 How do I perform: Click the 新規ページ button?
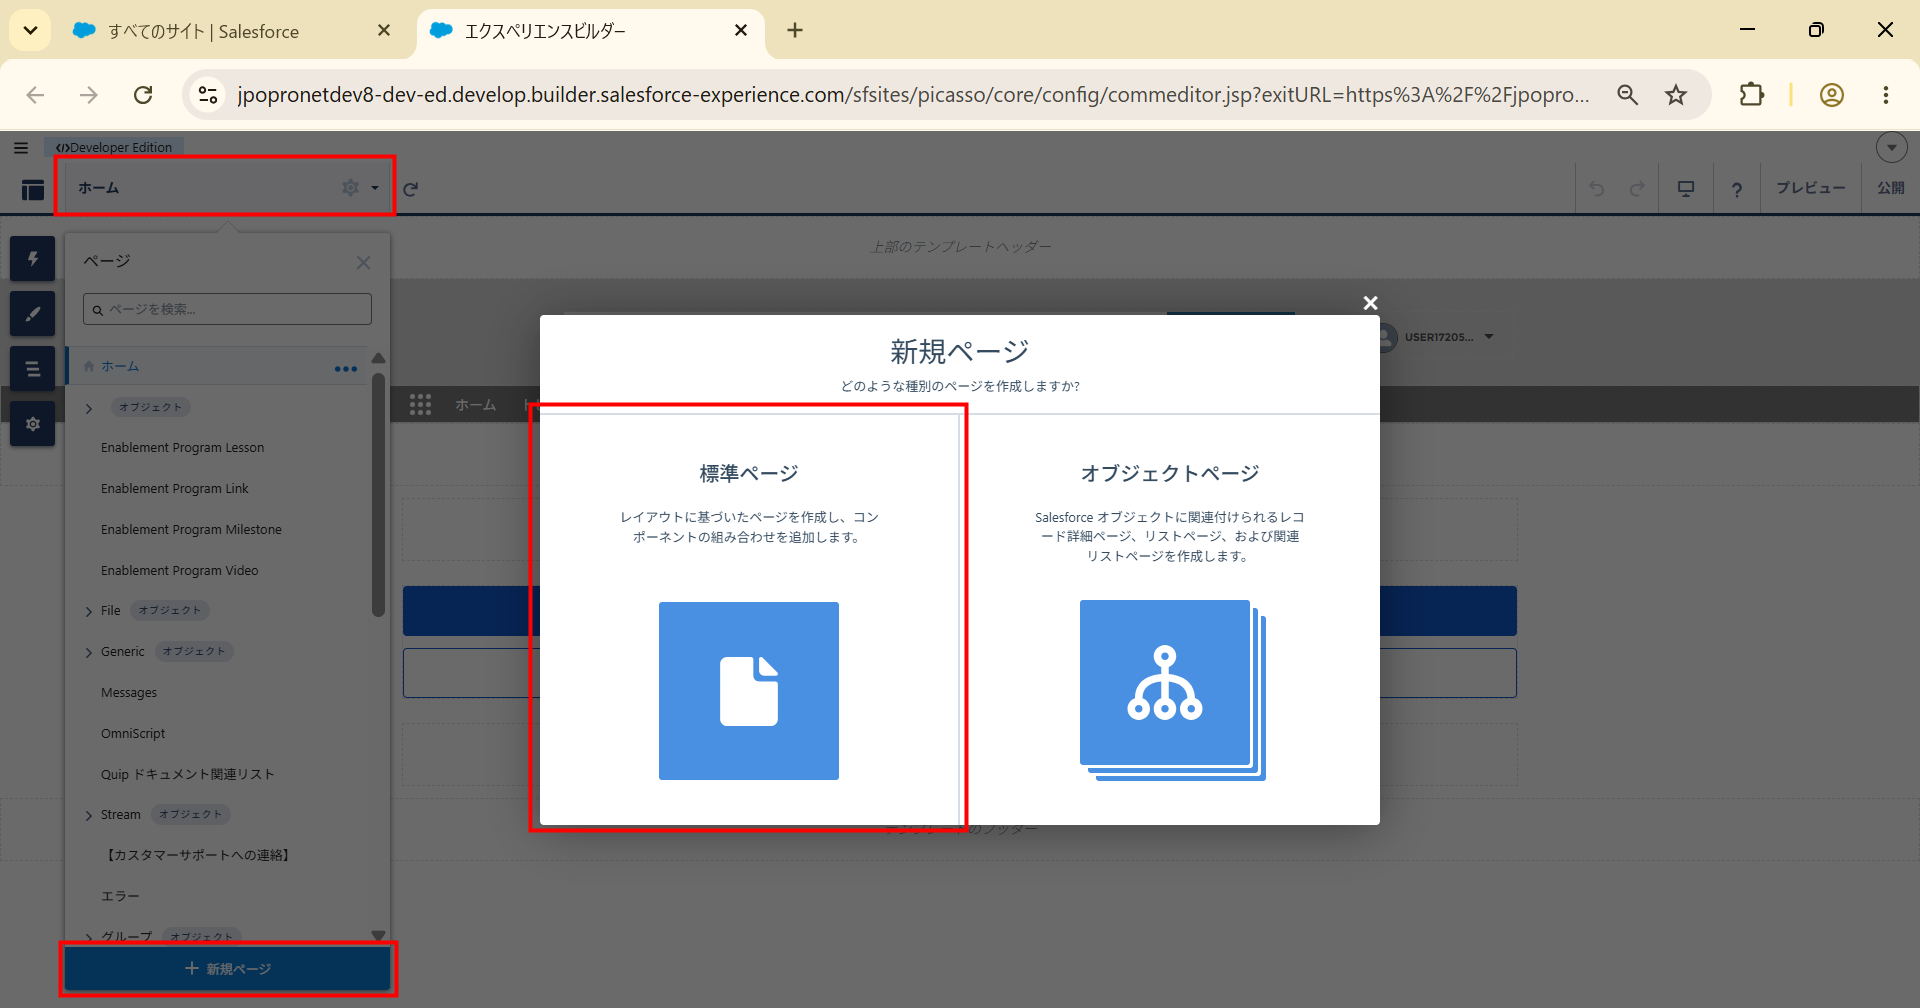[x=228, y=969]
